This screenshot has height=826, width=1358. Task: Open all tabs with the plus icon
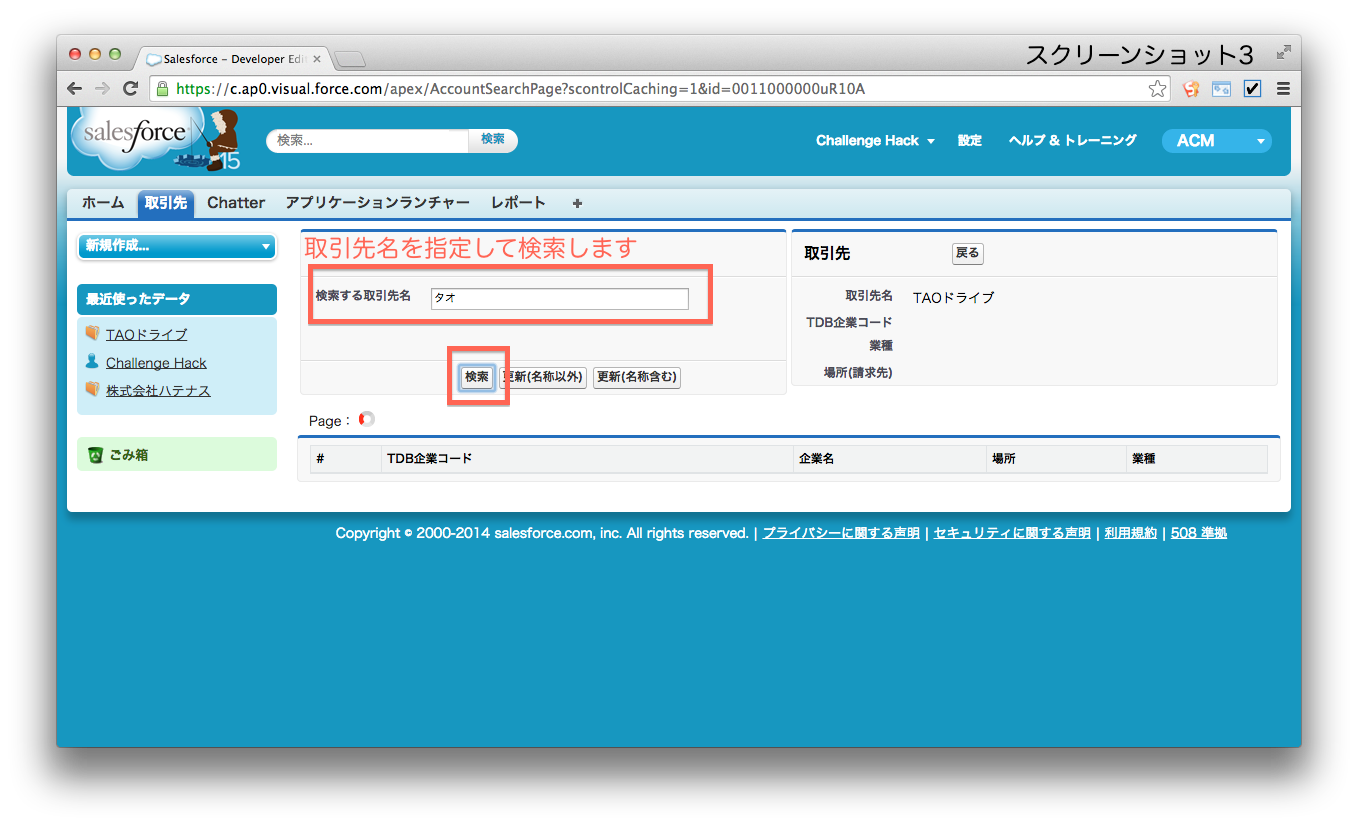tap(577, 203)
